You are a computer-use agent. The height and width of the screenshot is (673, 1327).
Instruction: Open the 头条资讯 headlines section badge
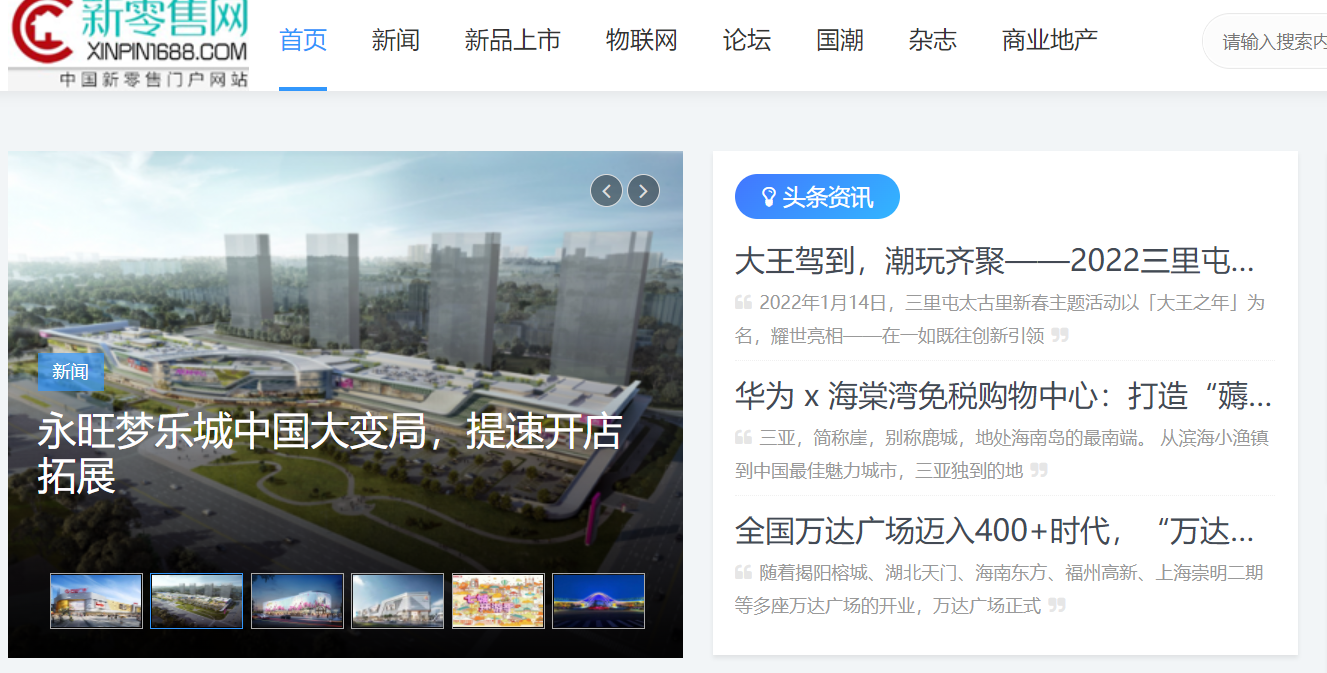(817, 196)
